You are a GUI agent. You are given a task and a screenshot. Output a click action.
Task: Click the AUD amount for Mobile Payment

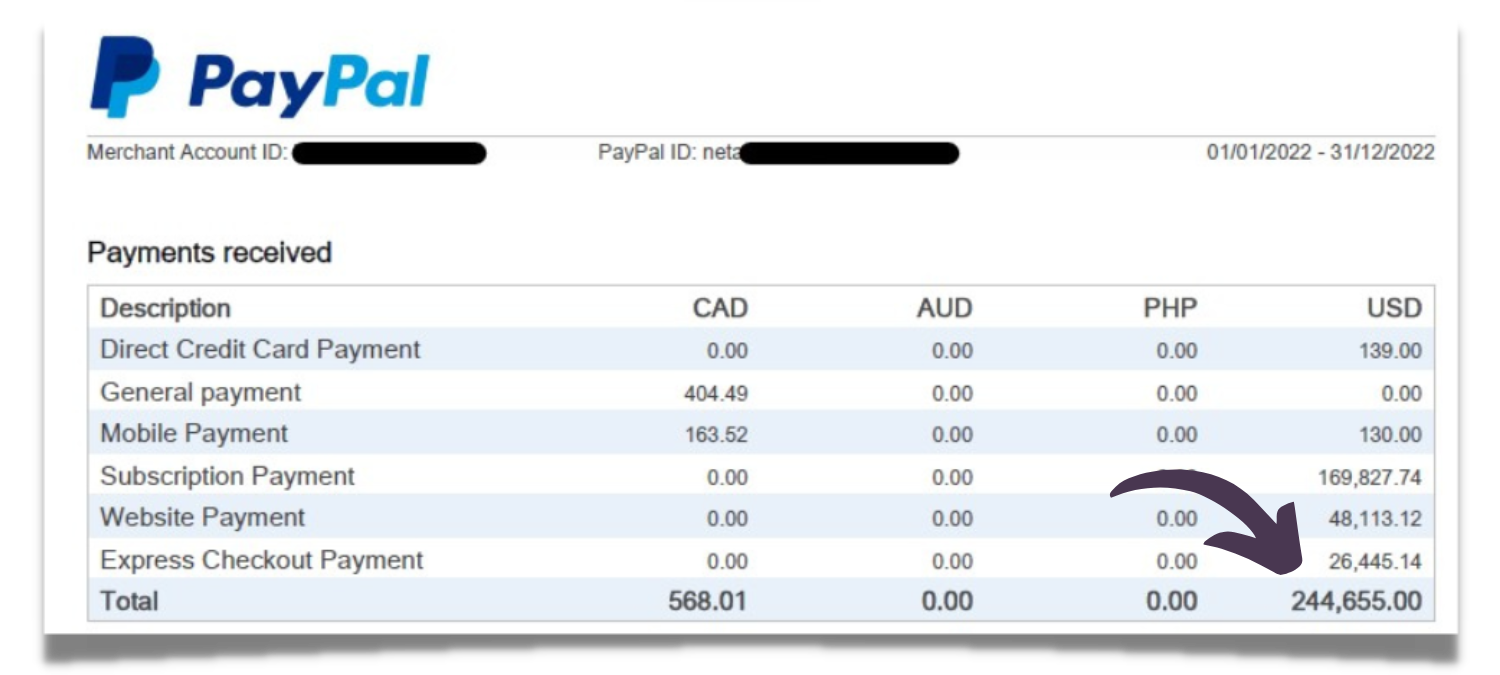coord(953,436)
